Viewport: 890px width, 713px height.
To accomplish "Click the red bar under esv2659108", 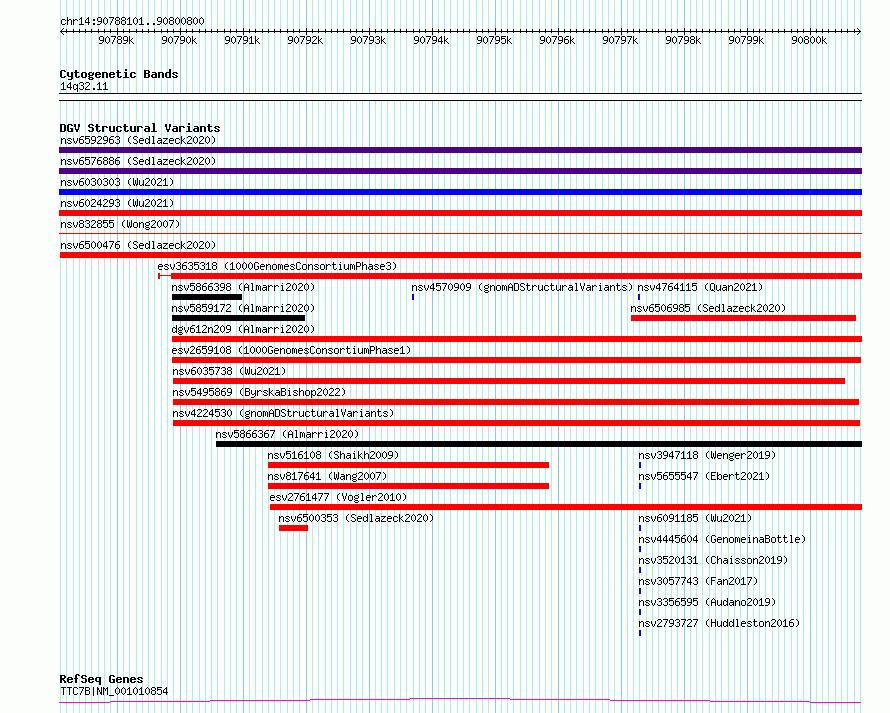I will 517,360.
